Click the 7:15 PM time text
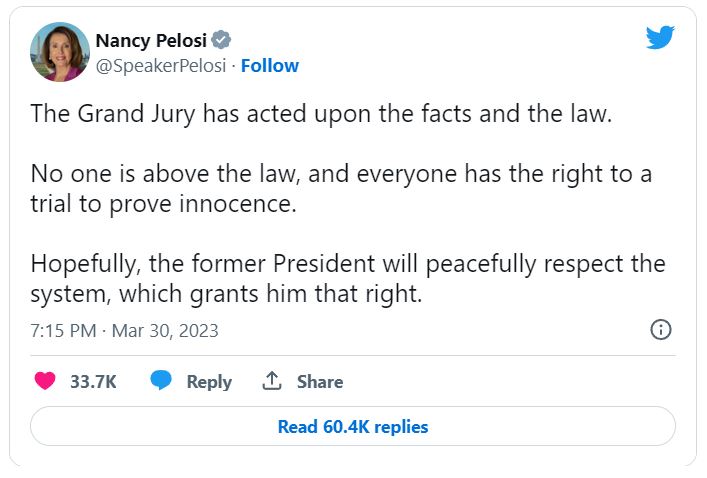The width and height of the screenshot is (707, 478). click(62, 330)
